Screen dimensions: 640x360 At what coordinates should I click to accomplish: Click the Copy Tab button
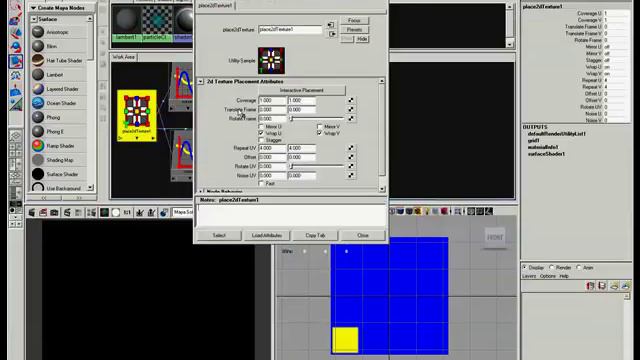[315, 236]
